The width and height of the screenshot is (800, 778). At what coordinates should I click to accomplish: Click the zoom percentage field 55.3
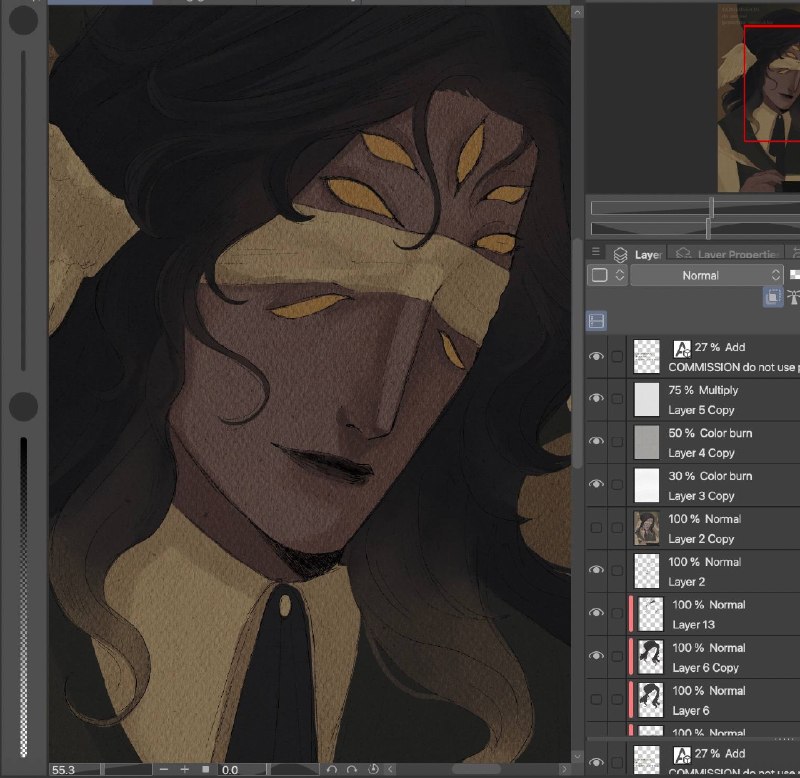(75, 770)
